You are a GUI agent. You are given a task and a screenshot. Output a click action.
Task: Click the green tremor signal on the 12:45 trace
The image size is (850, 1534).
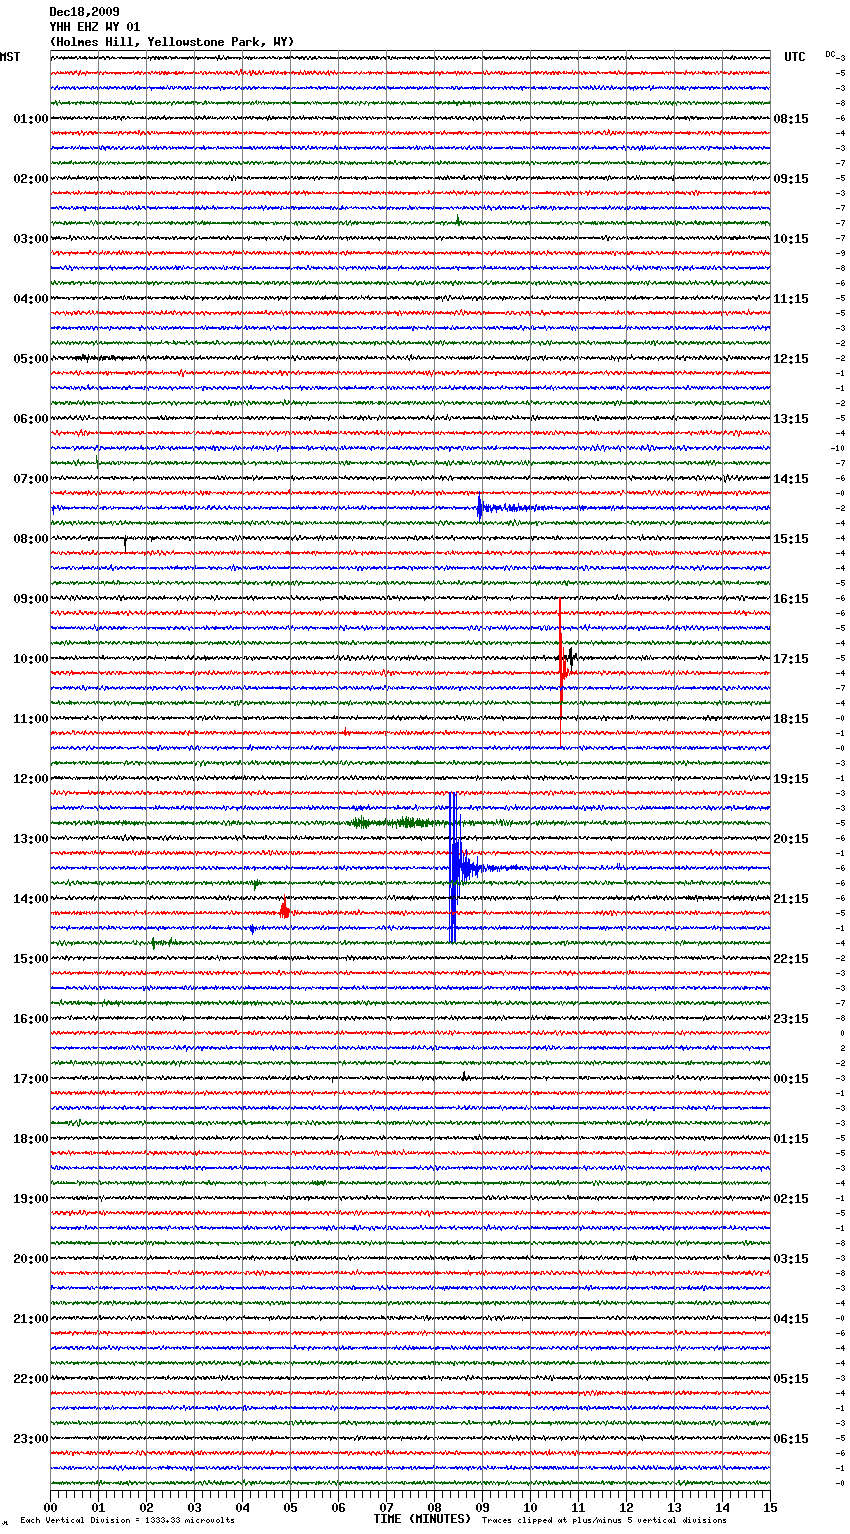pyautogui.click(x=400, y=823)
